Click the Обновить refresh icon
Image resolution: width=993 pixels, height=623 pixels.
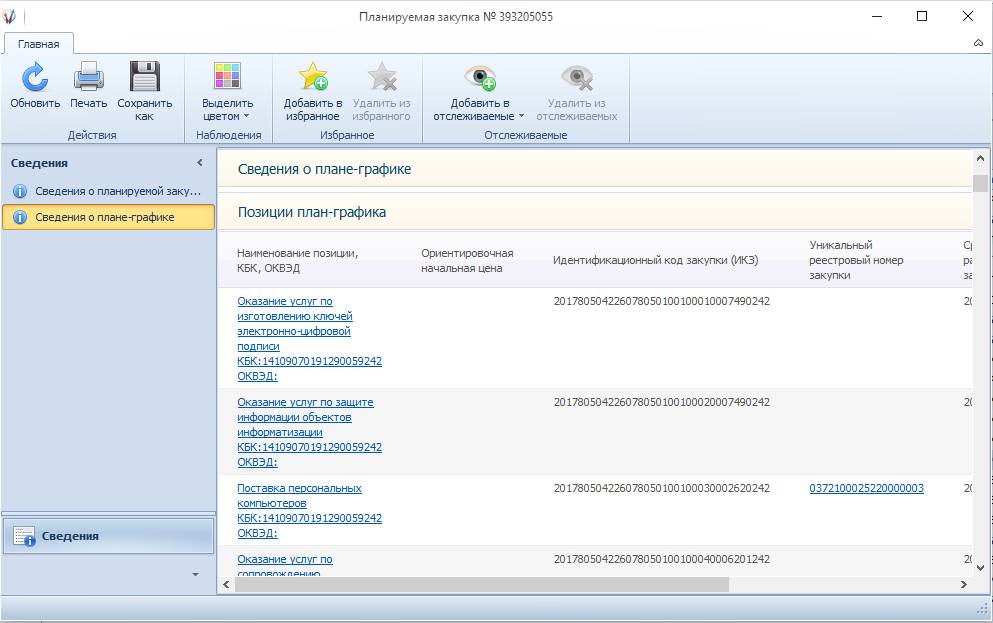tap(35, 77)
